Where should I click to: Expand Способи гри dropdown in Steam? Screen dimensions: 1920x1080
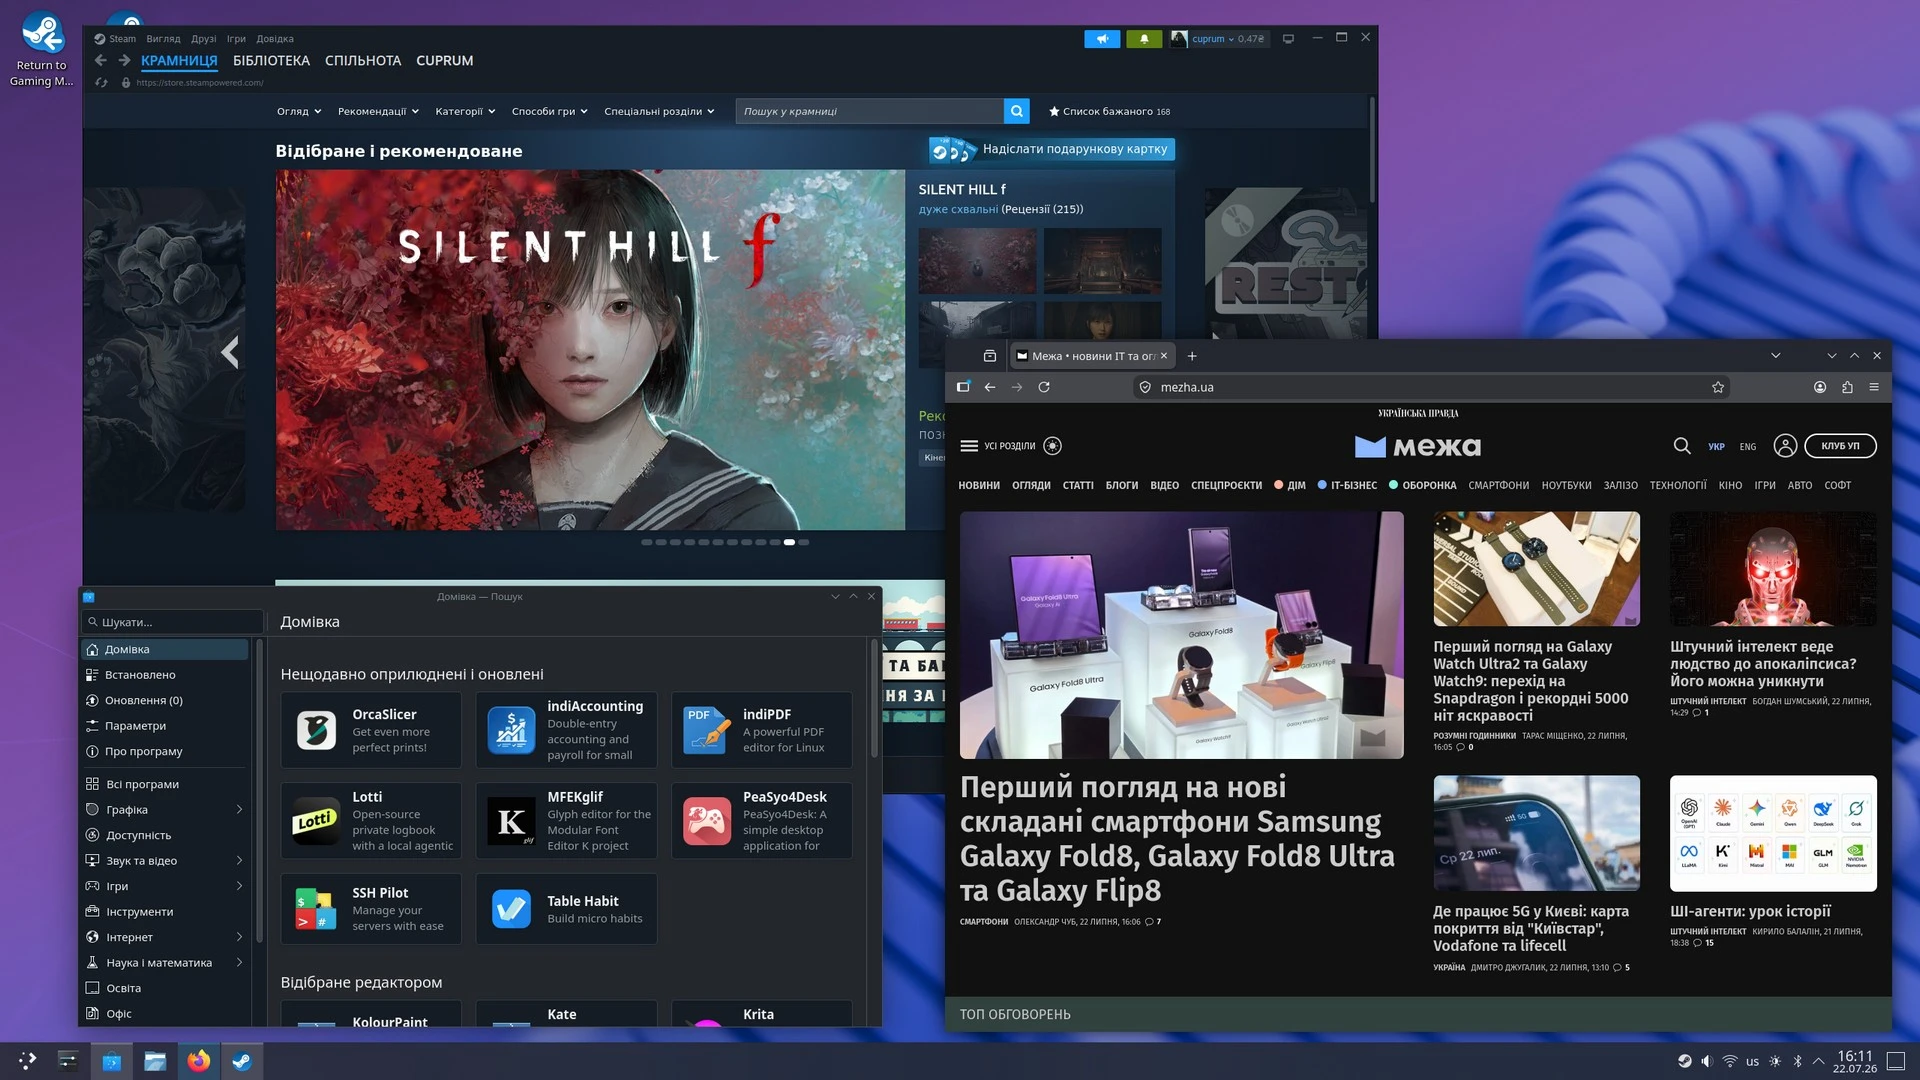549,111
